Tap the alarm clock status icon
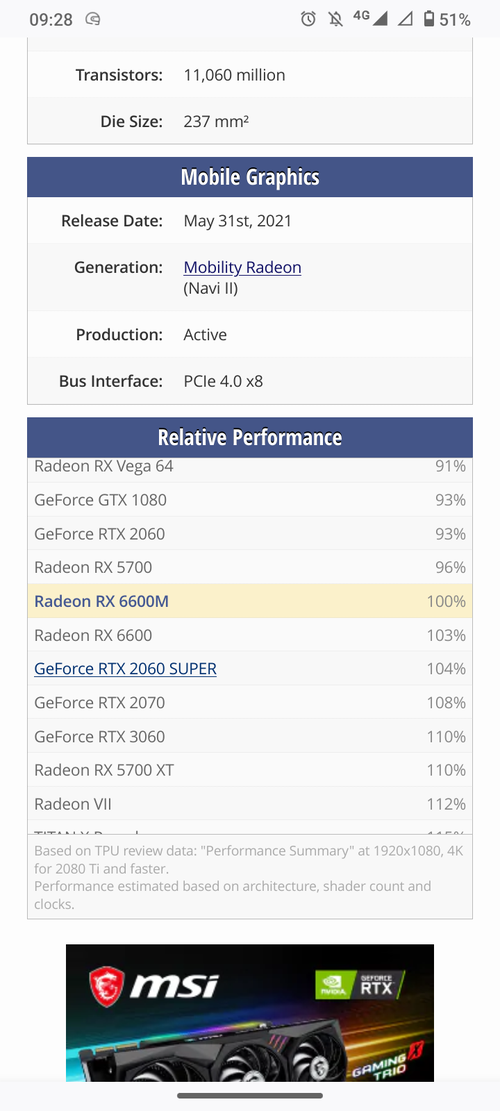500x1111 pixels. pyautogui.click(x=308, y=19)
